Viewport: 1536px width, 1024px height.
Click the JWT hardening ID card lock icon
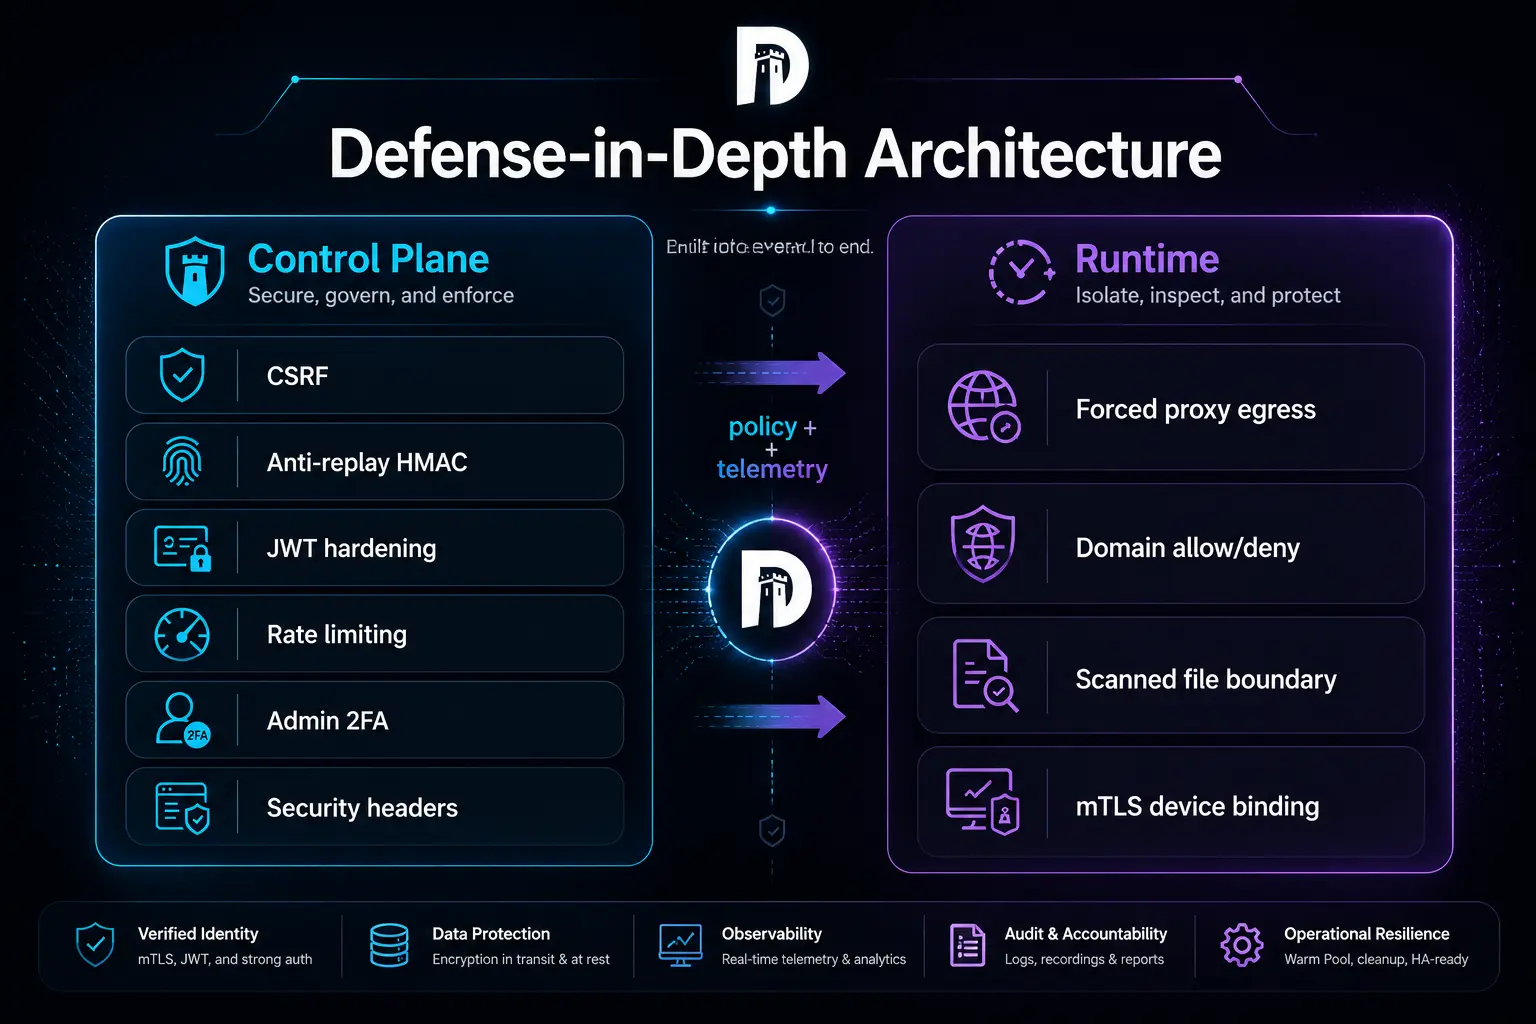(x=182, y=548)
